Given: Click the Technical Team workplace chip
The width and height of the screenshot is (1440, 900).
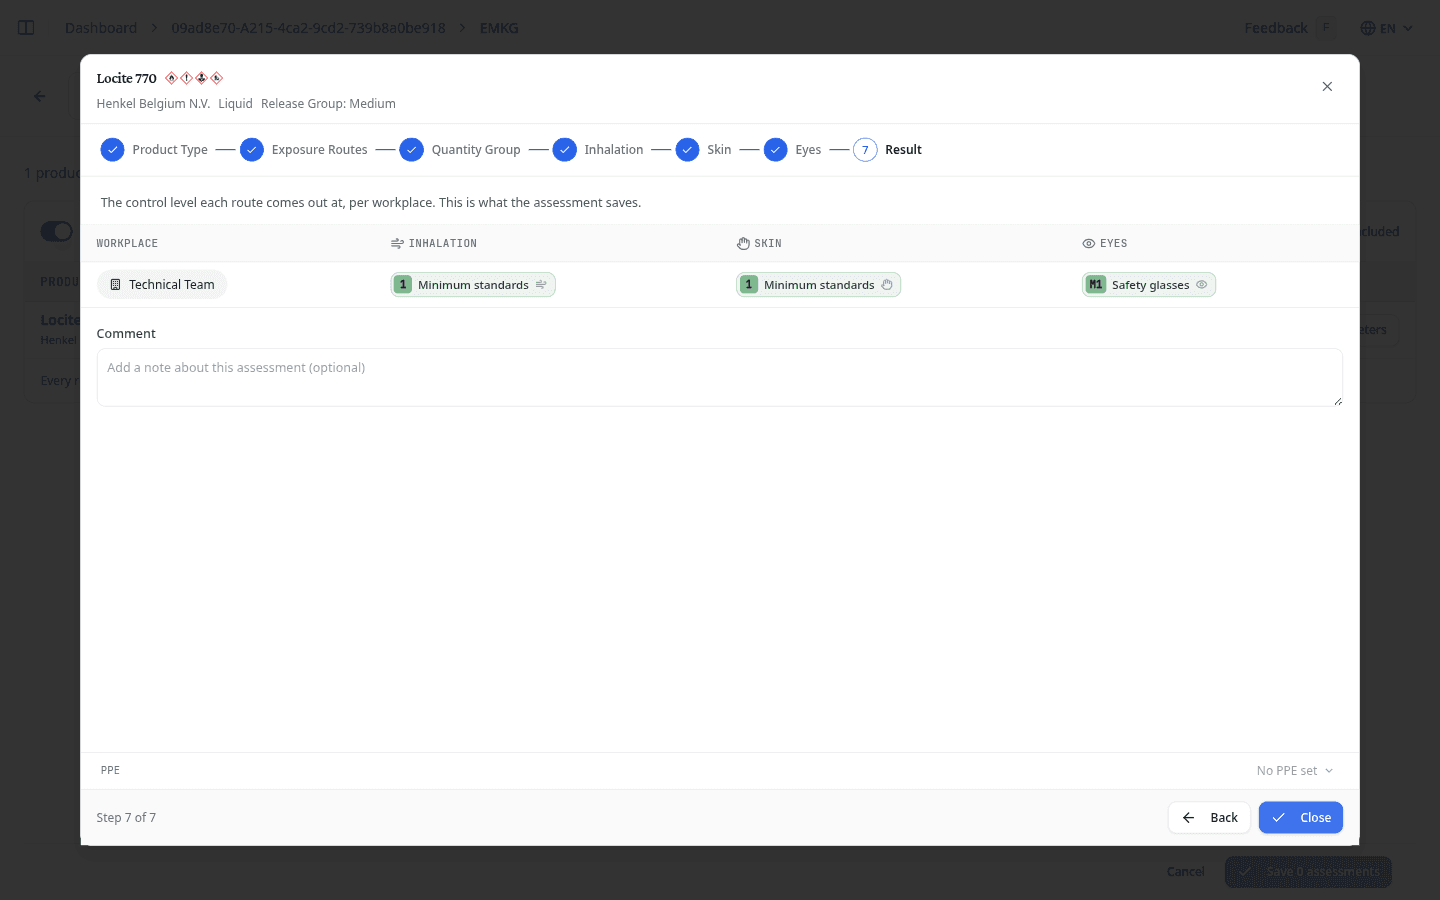Looking at the screenshot, I should [x=162, y=285].
